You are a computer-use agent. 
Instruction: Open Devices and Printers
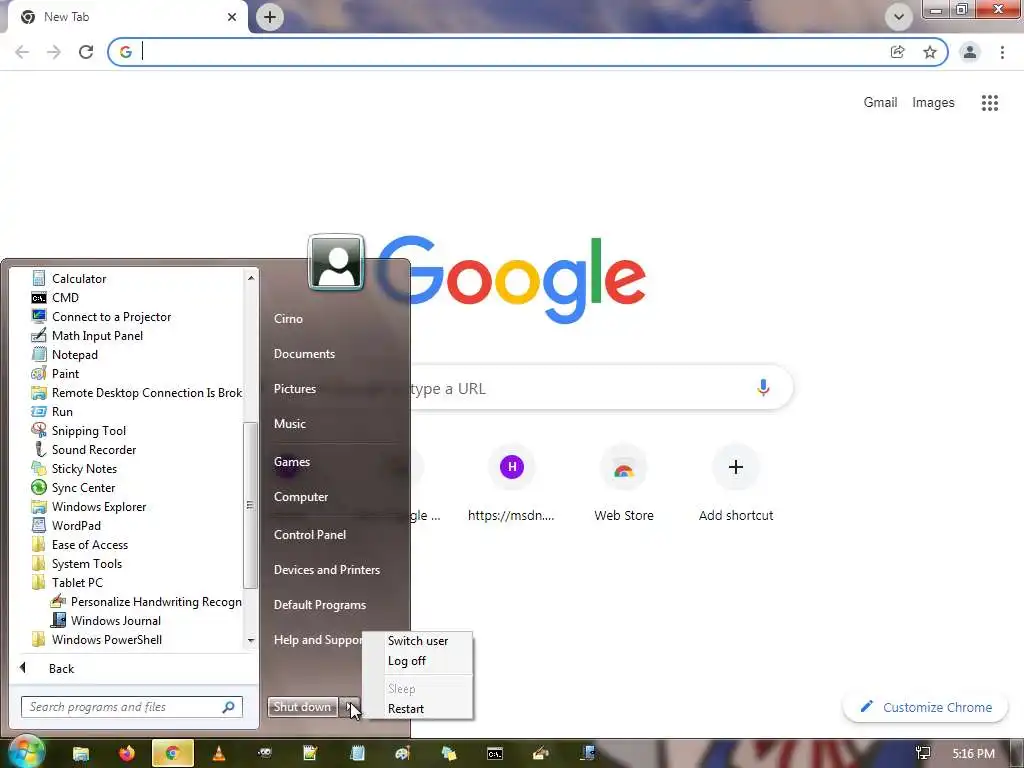point(327,570)
